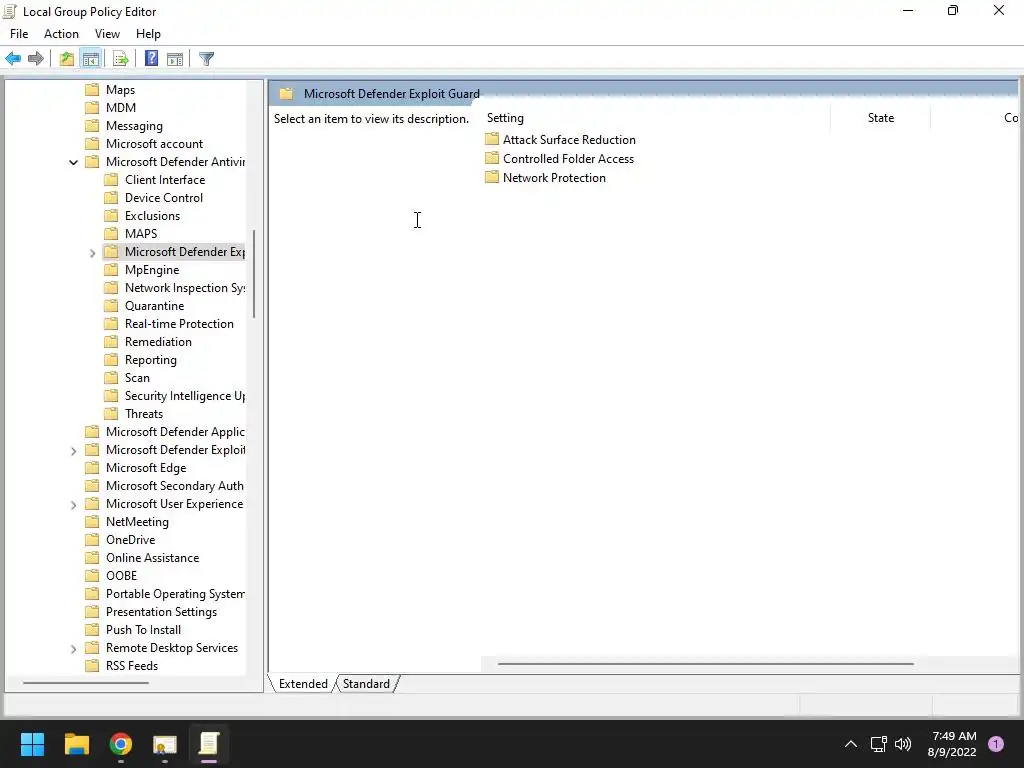Click the Local Group Policy Editor title icon
The image size is (1024, 768).
pyautogui.click(x=10, y=11)
